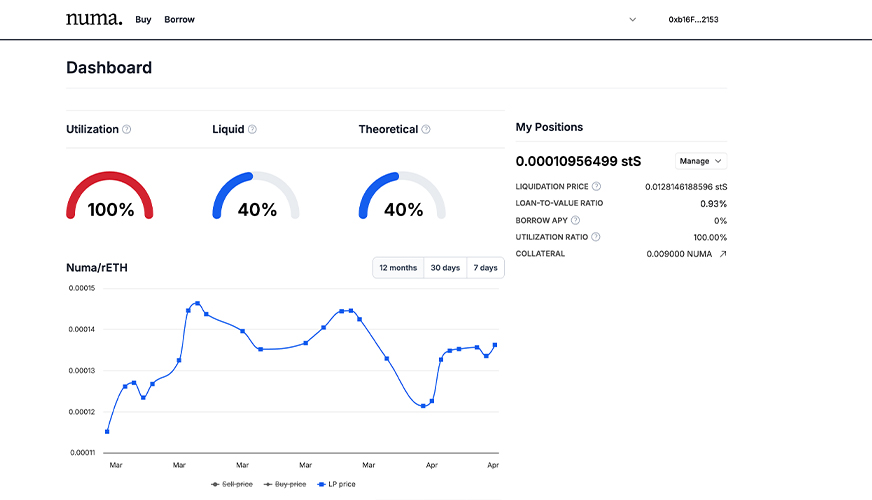Select the 12 months range
The image size is (872, 500).
pos(398,268)
